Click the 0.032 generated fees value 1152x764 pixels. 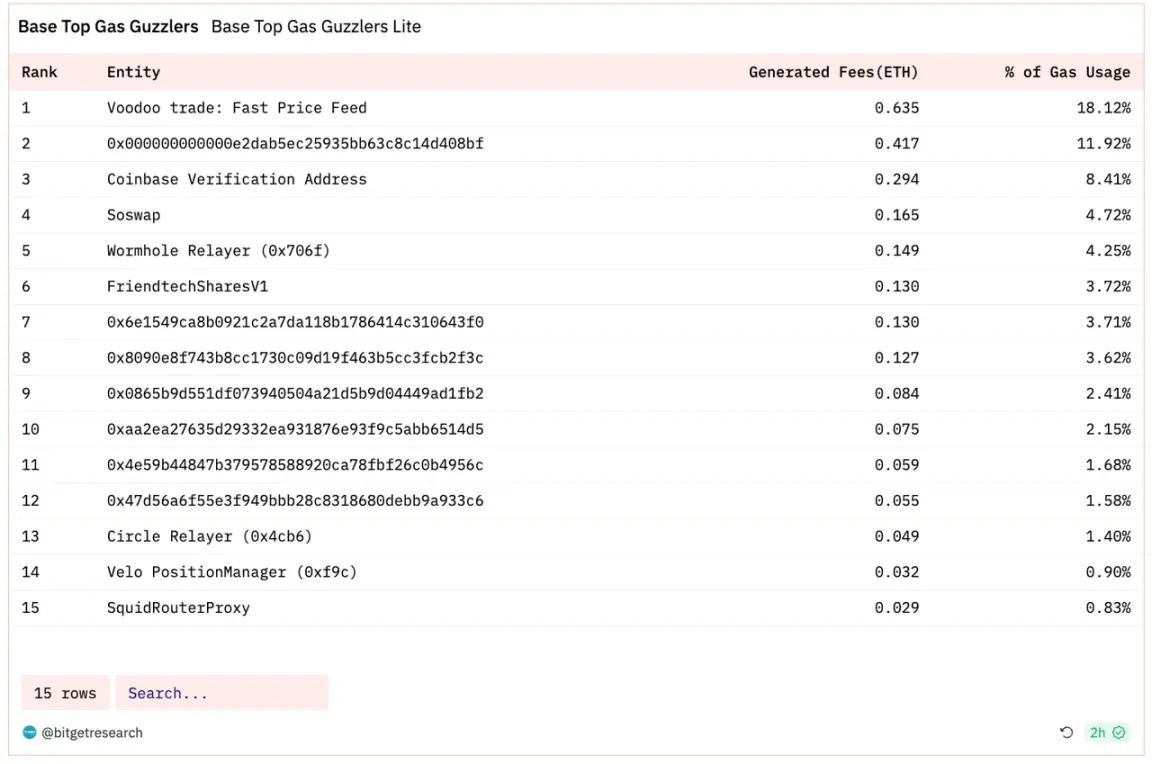pyautogui.click(x=896, y=572)
